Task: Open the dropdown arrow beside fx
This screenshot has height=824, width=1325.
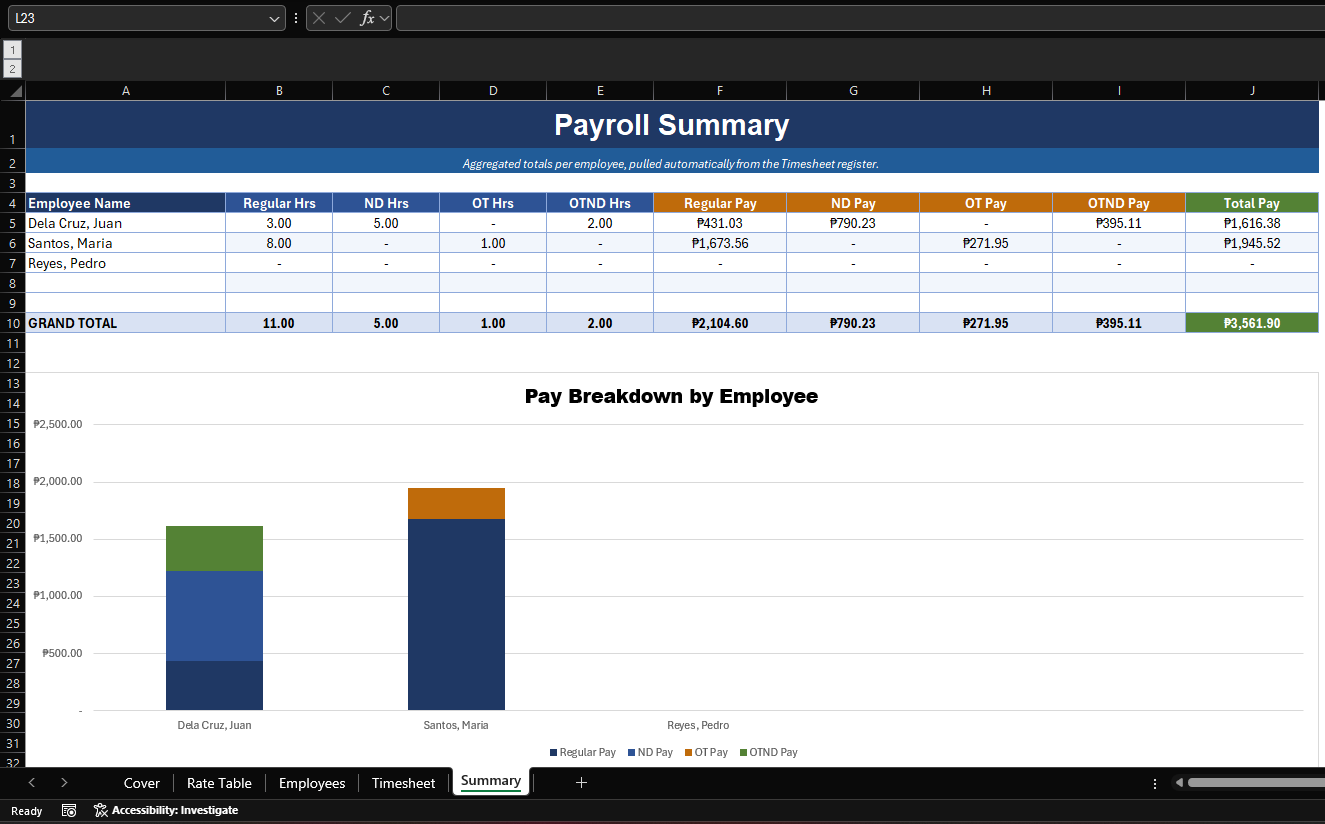Action: pos(385,18)
